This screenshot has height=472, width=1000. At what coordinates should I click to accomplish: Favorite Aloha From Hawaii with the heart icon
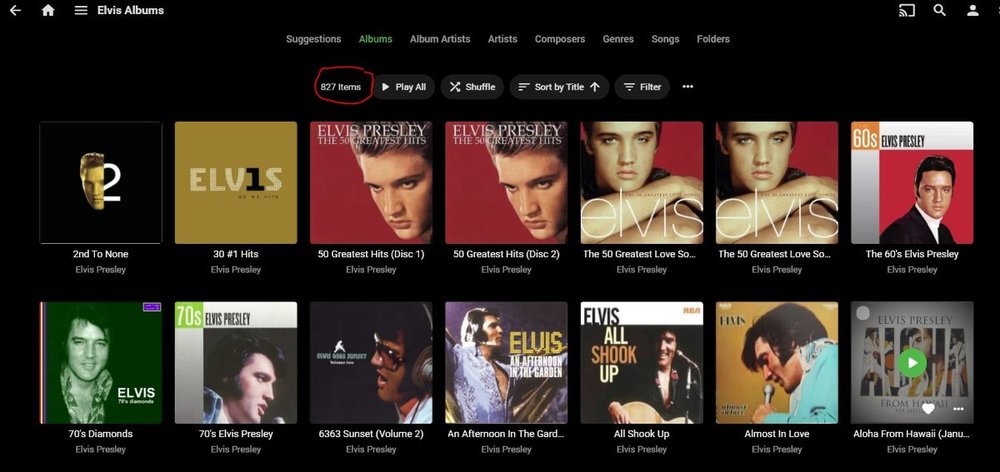(x=929, y=409)
